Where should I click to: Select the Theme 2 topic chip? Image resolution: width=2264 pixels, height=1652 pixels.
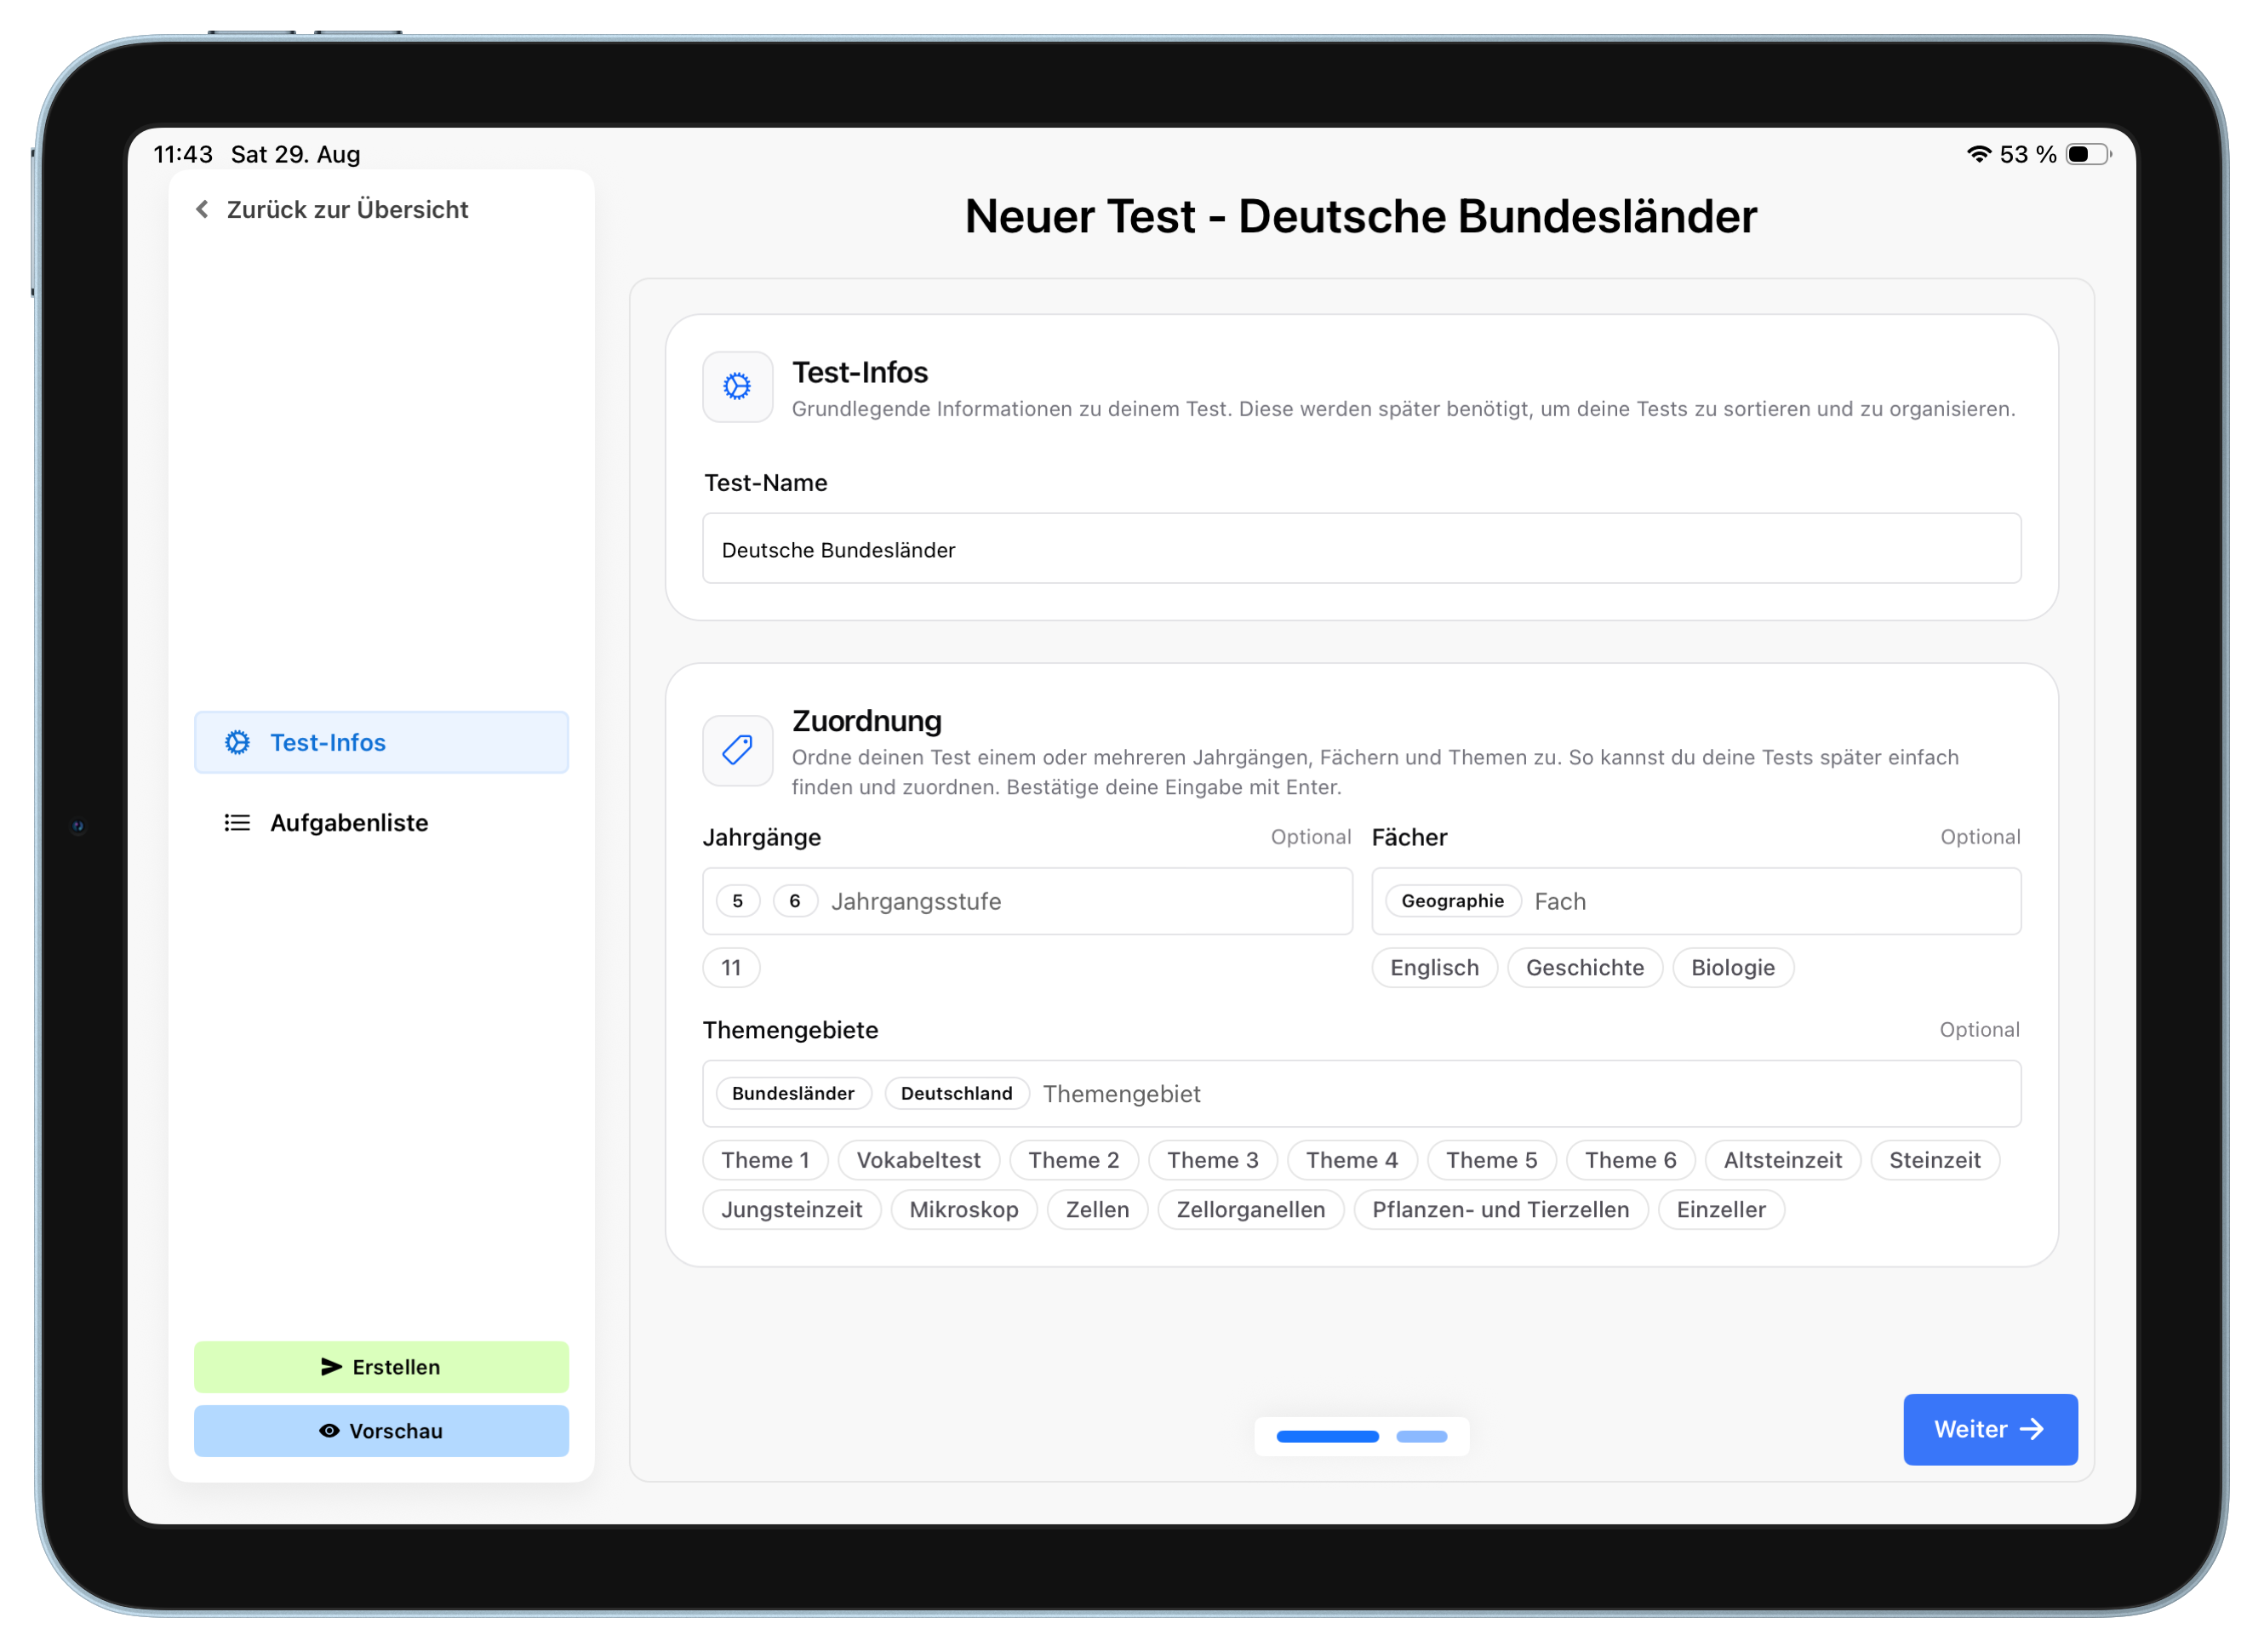(1073, 1160)
